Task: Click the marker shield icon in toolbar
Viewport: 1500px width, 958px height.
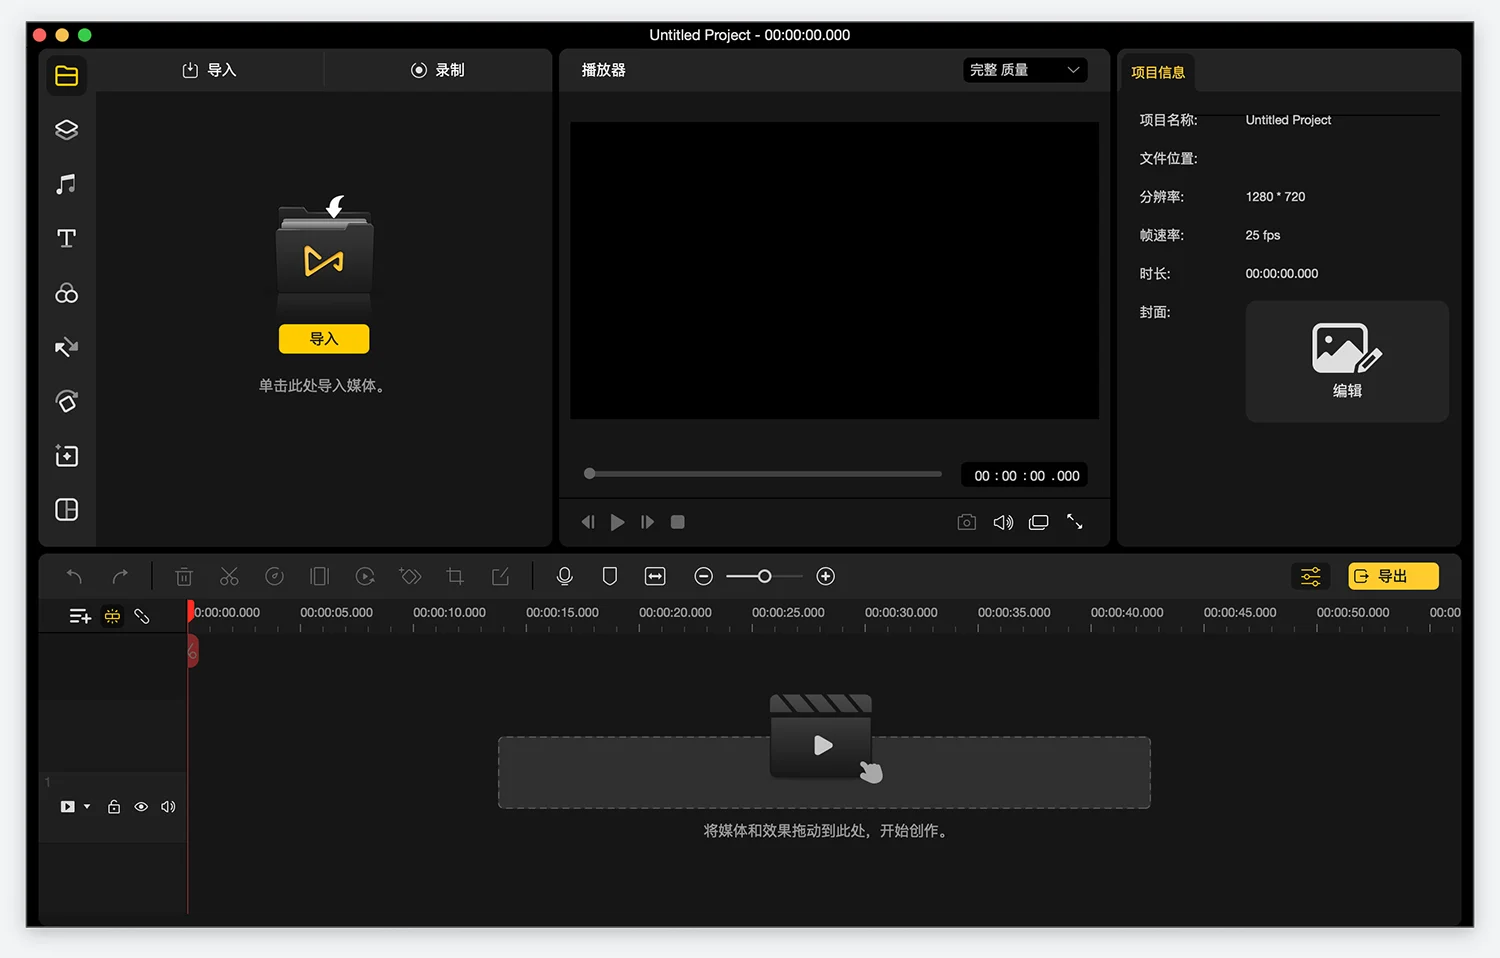Action: 609,576
